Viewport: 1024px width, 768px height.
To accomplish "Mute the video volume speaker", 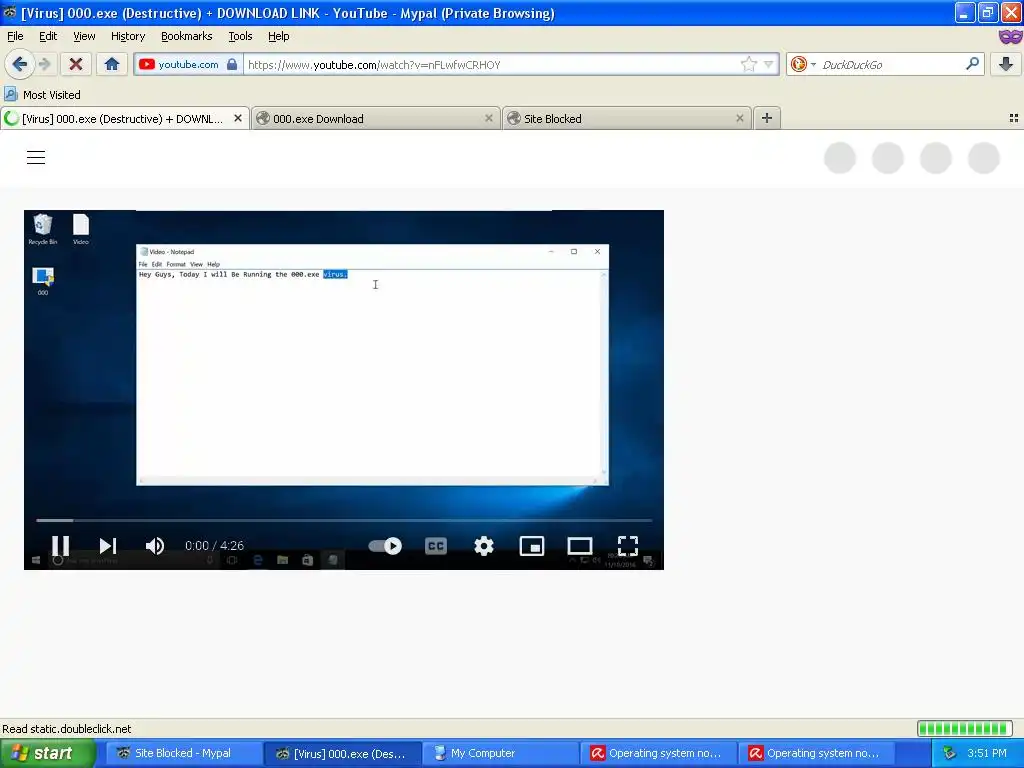I will 155,545.
